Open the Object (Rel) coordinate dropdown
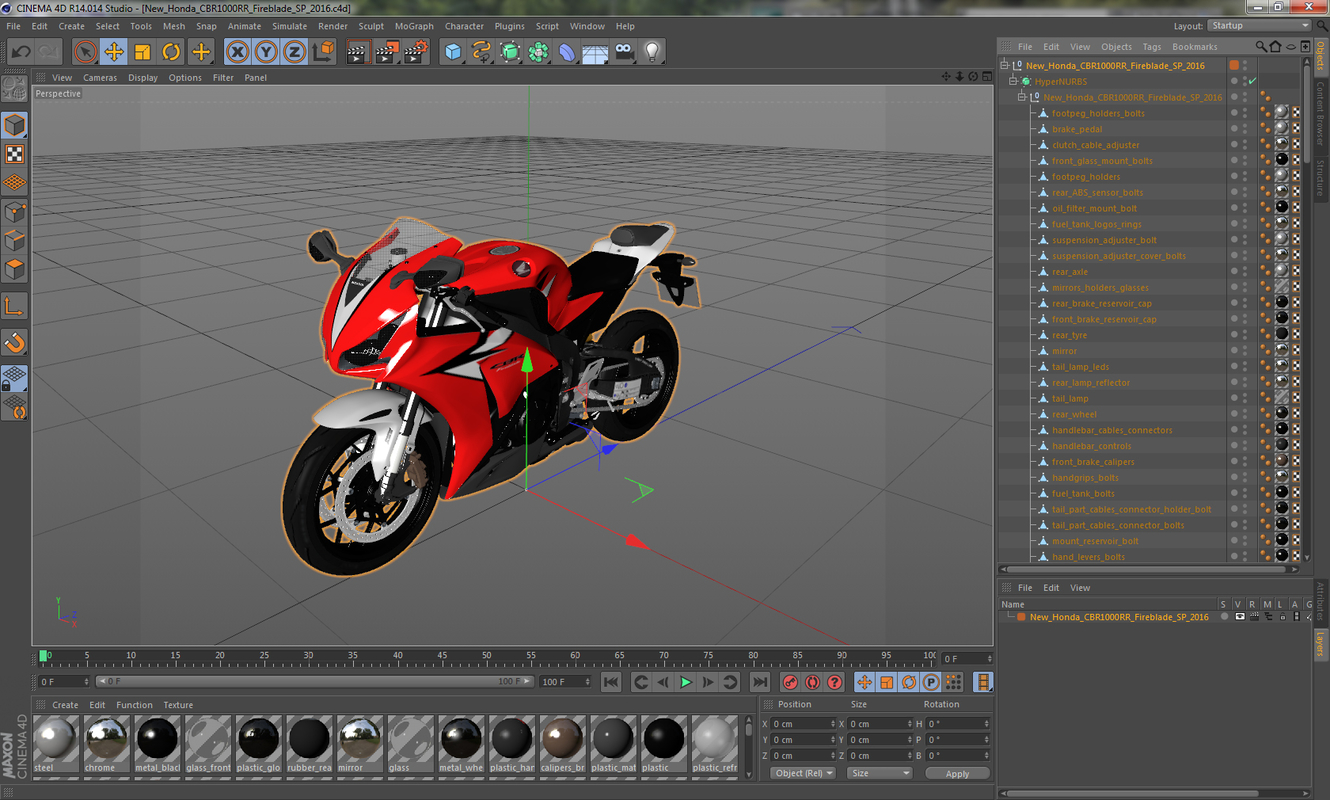Screen dimensions: 1330x800 coord(803,772)
